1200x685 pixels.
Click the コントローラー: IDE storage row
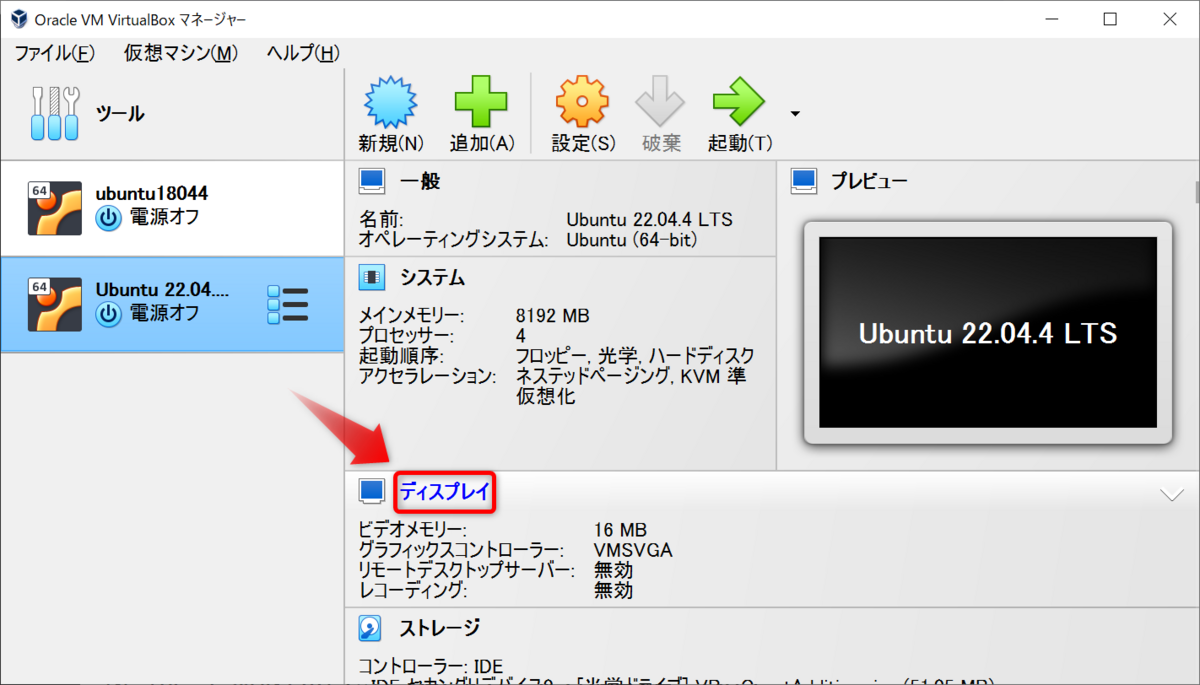point(431,666)
